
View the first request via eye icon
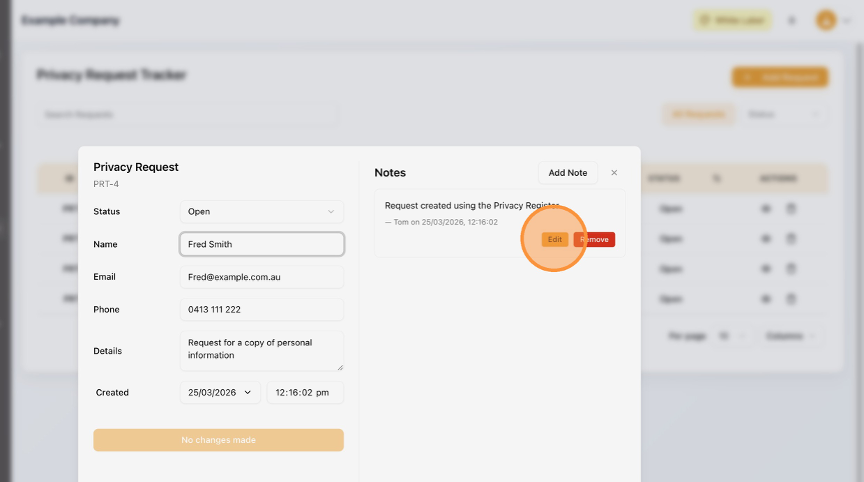(767, 210)
